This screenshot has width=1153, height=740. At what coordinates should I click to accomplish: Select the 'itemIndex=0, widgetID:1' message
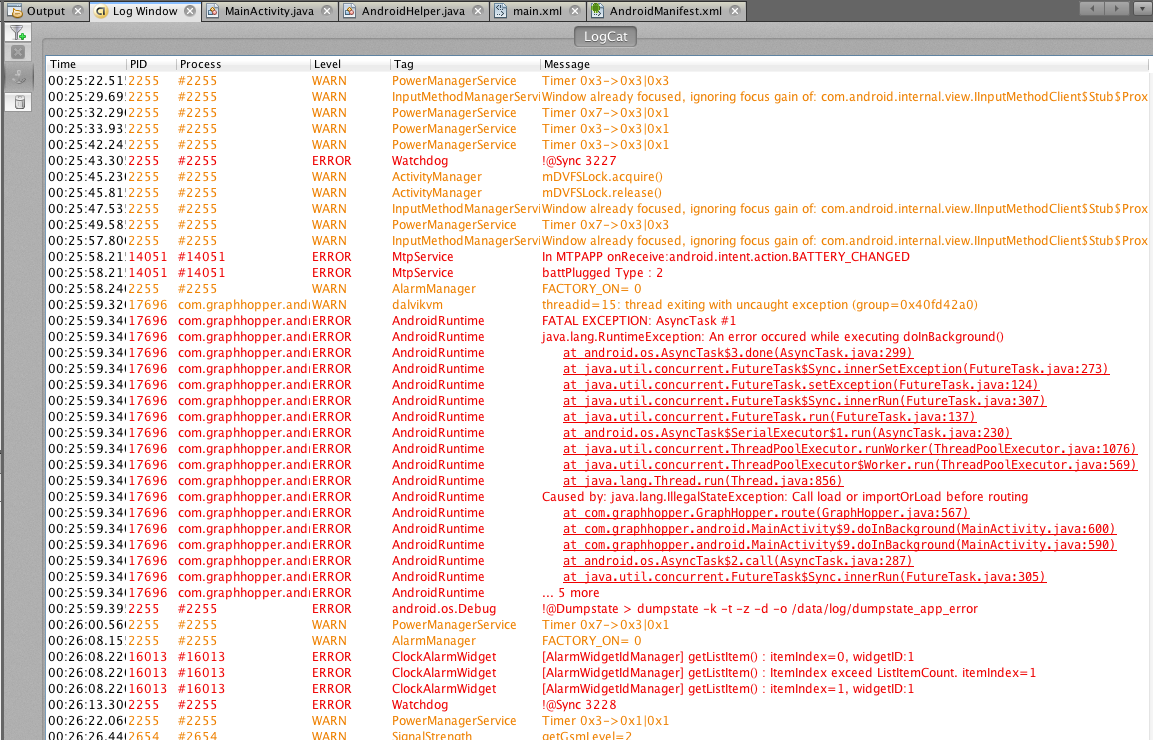(x=728, y=657)
